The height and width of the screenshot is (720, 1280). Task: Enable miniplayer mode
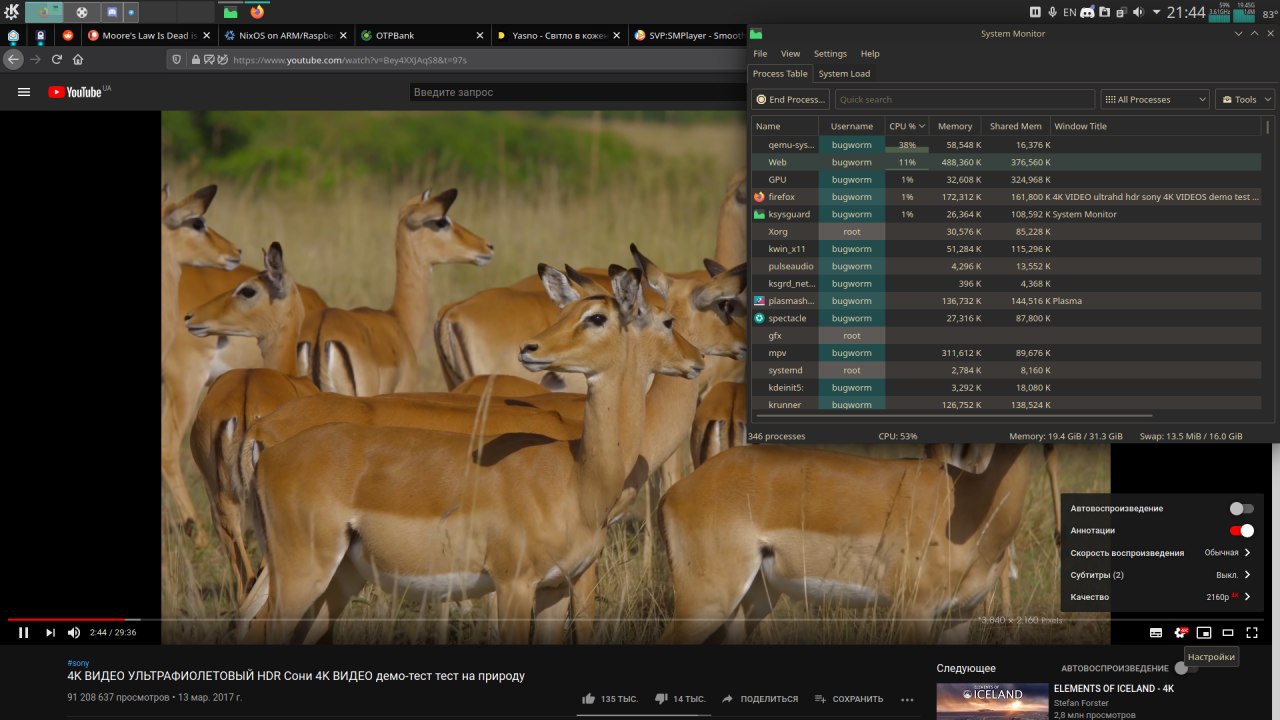pyautogui.click(x=1204, y=632)
